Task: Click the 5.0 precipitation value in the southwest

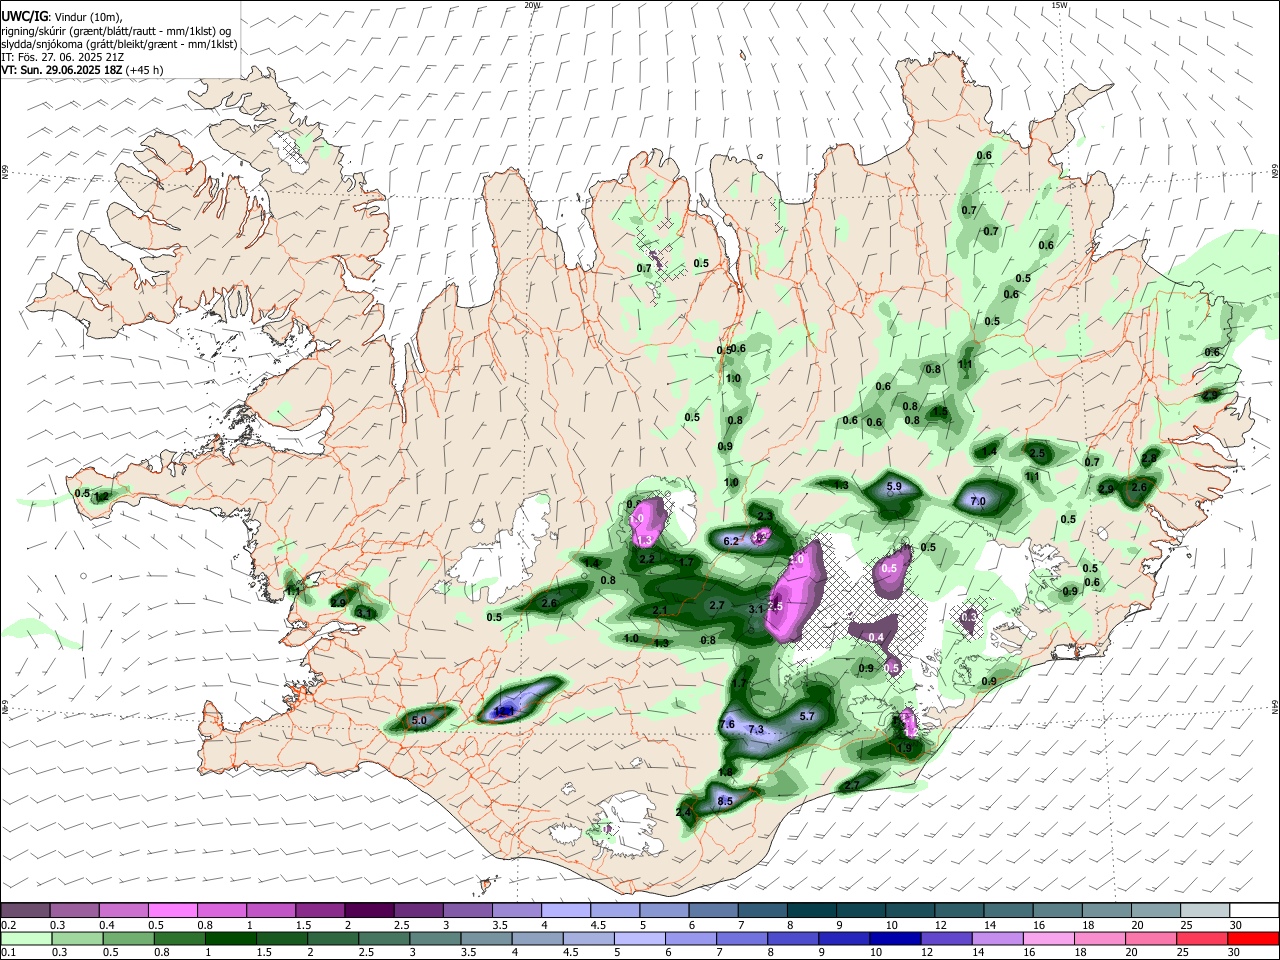Action: point(419,720)
